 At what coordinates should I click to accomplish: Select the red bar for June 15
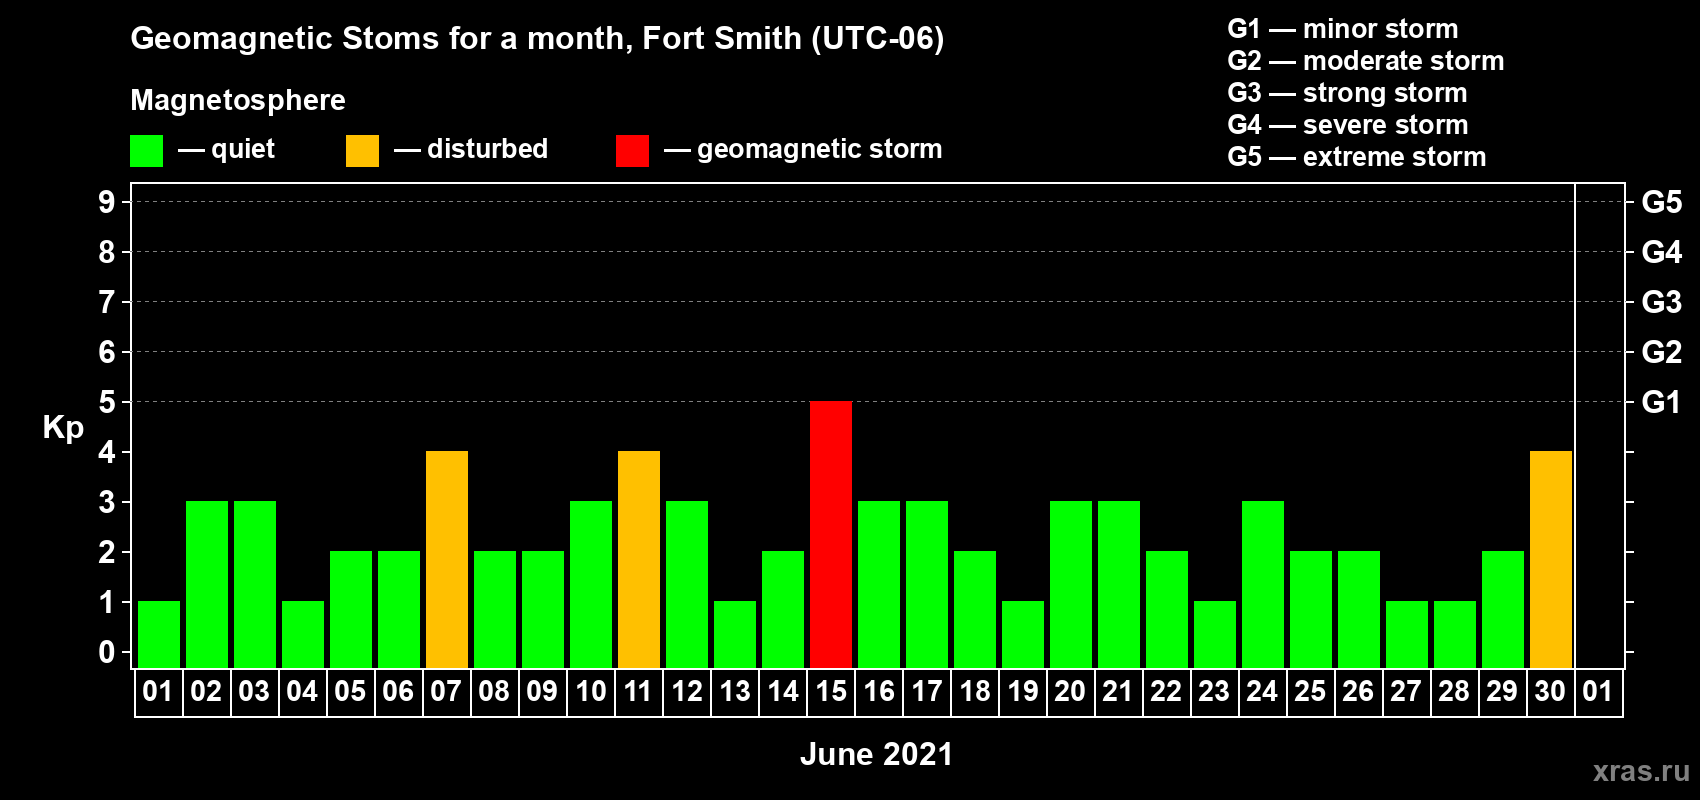tap(831, 534)
